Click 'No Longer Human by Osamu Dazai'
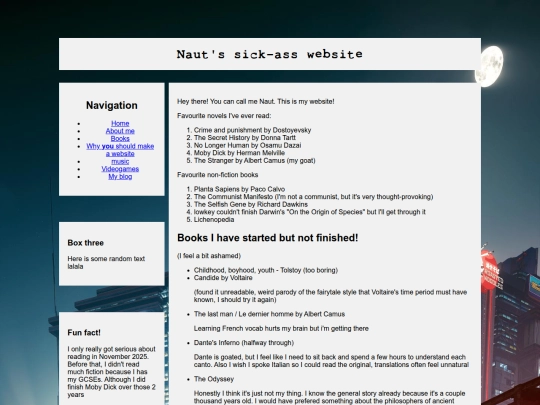Viewport: 540px width, 405px height. coord(247,145)
